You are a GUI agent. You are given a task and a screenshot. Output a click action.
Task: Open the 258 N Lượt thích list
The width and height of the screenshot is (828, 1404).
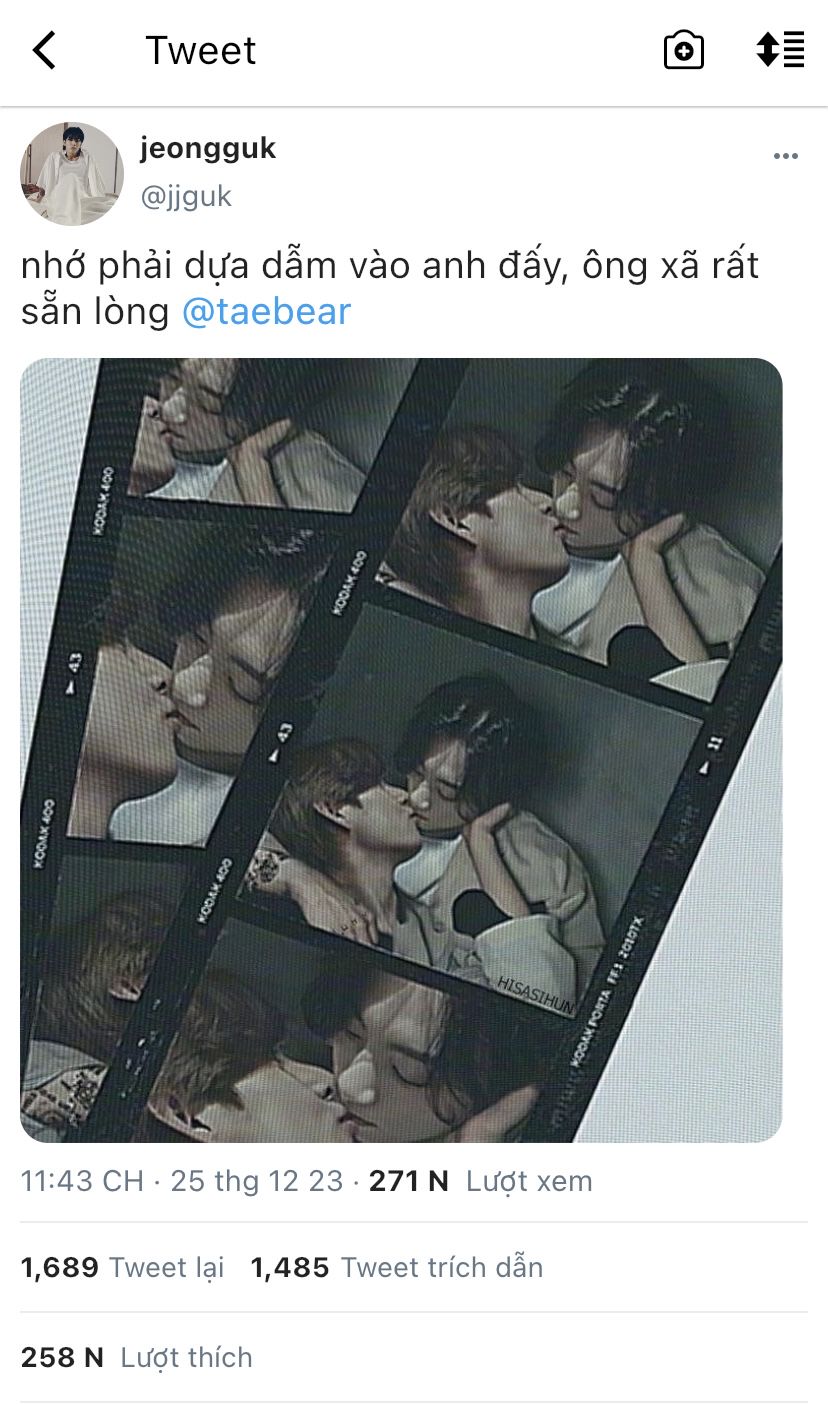[x=137, y=1357]
